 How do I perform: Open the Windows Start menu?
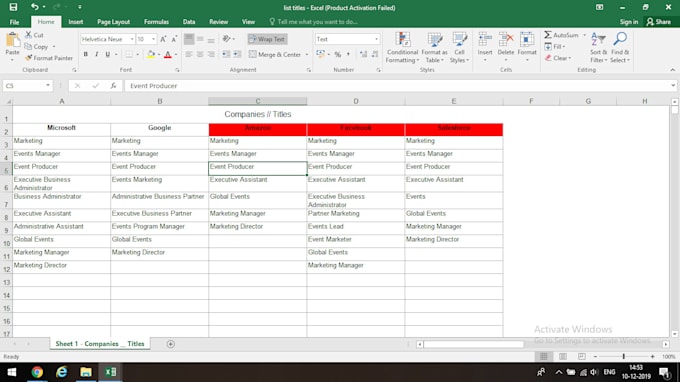(x=12, y=372)
